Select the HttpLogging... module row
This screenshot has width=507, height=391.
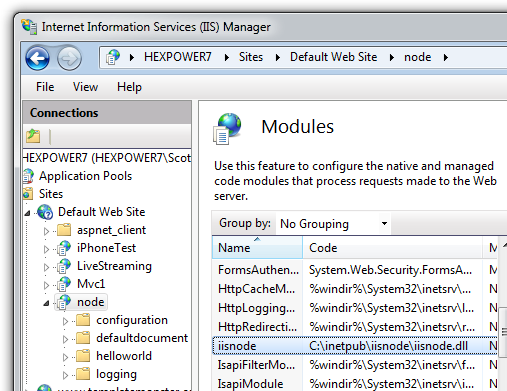point(355,308)
